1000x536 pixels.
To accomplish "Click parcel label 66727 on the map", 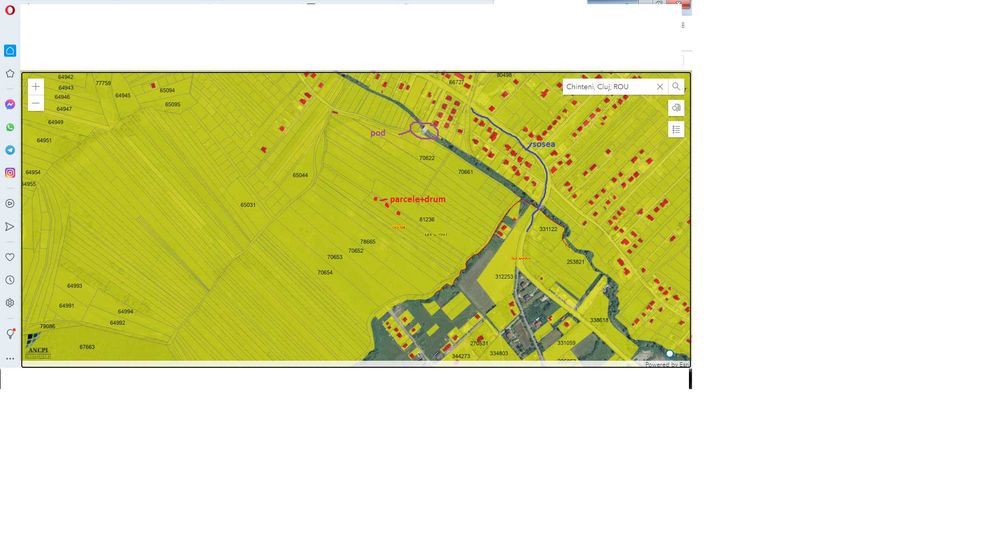I will pyautogui.click(x=456, y=82).
